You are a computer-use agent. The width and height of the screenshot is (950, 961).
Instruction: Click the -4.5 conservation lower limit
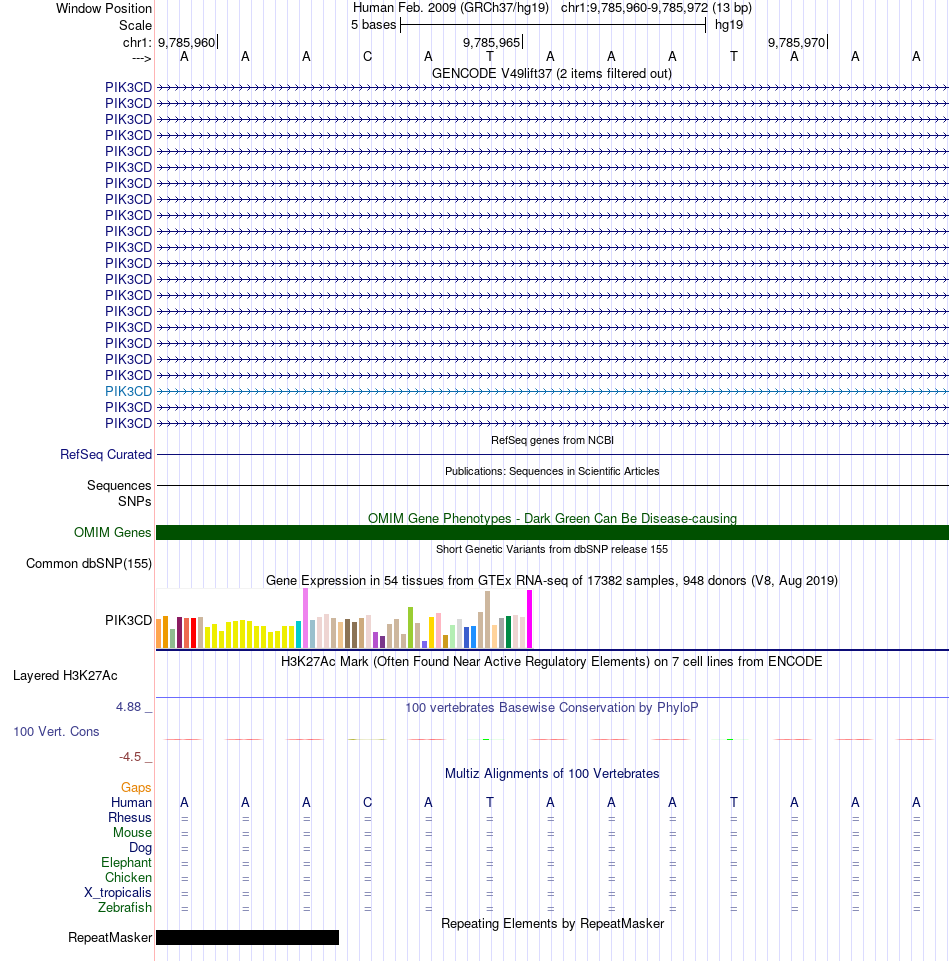click(x=130, y=757)
